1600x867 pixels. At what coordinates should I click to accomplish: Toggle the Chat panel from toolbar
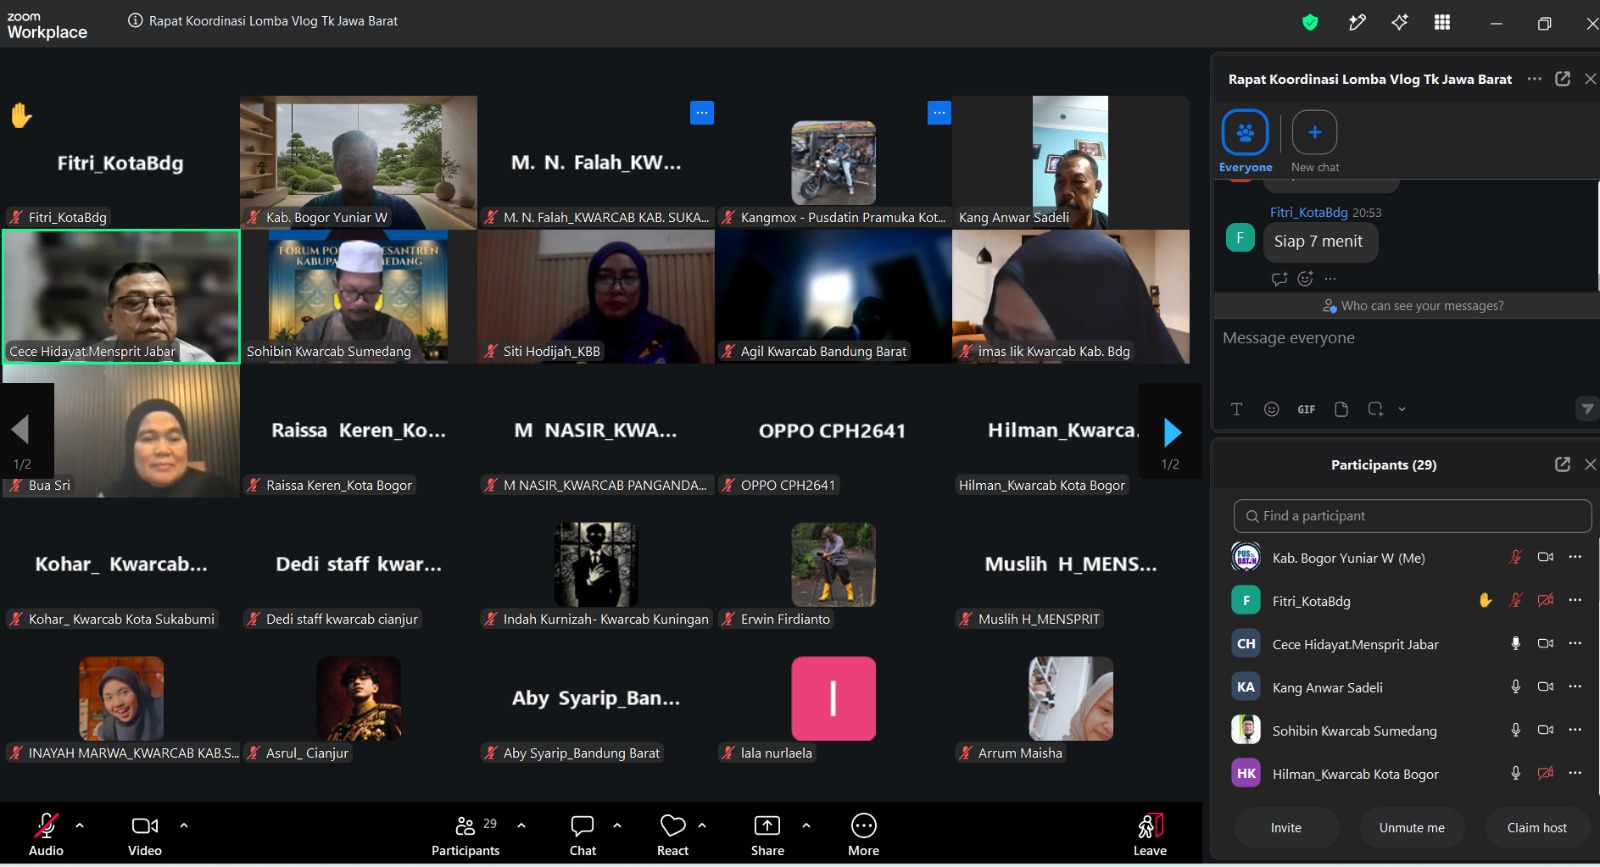coord(583,835)
